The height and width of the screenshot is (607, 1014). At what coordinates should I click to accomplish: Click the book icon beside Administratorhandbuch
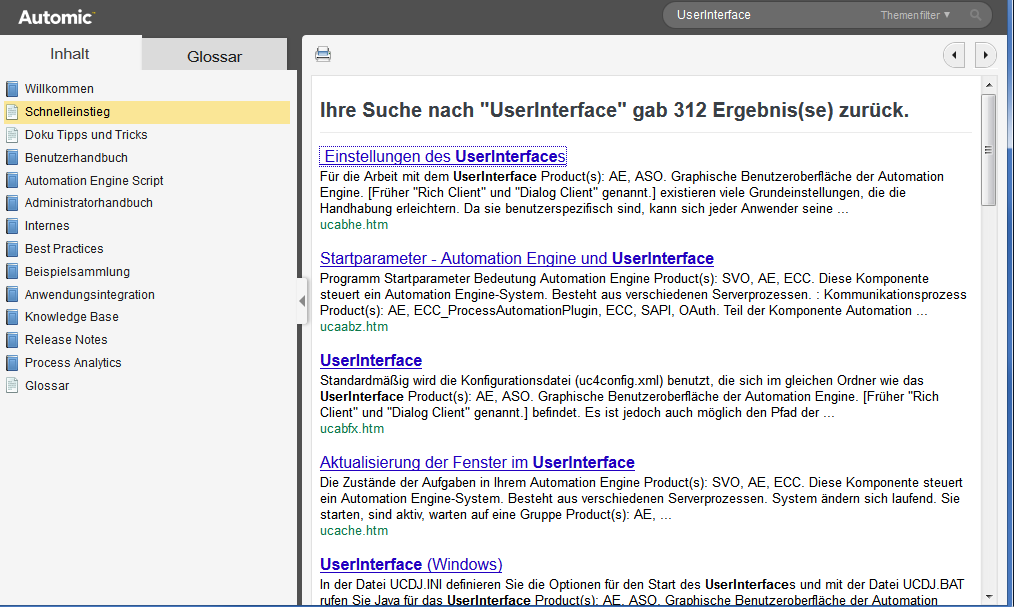pyautogui.click(x=12, y=203)
